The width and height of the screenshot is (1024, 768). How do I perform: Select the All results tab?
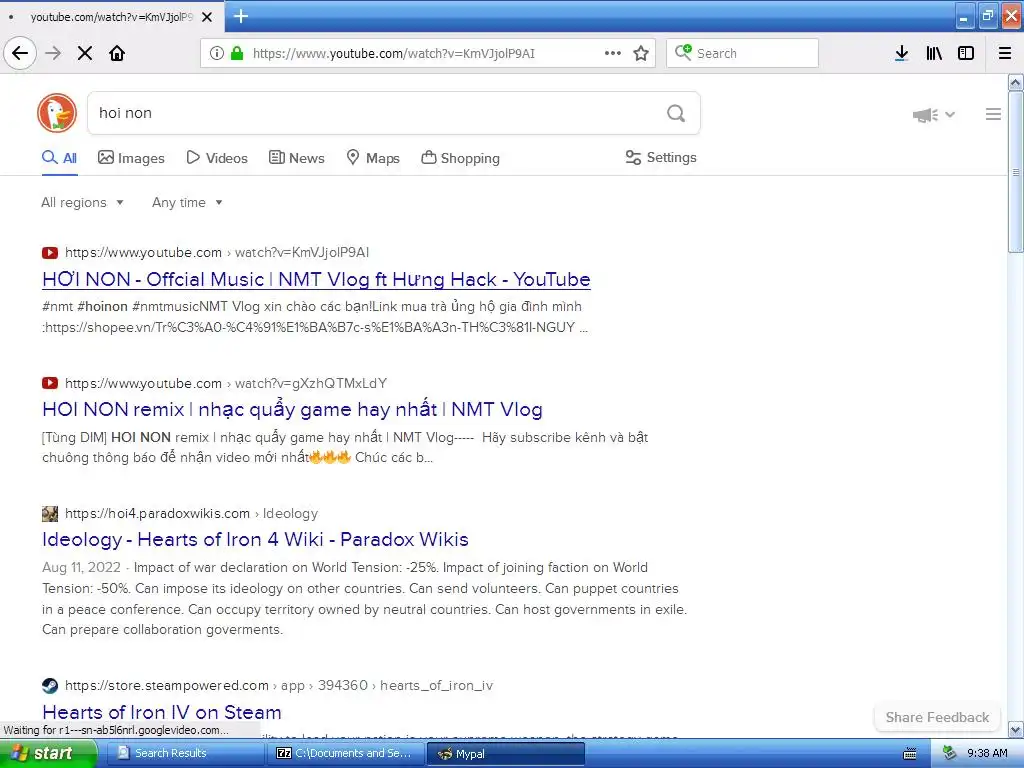59,158
